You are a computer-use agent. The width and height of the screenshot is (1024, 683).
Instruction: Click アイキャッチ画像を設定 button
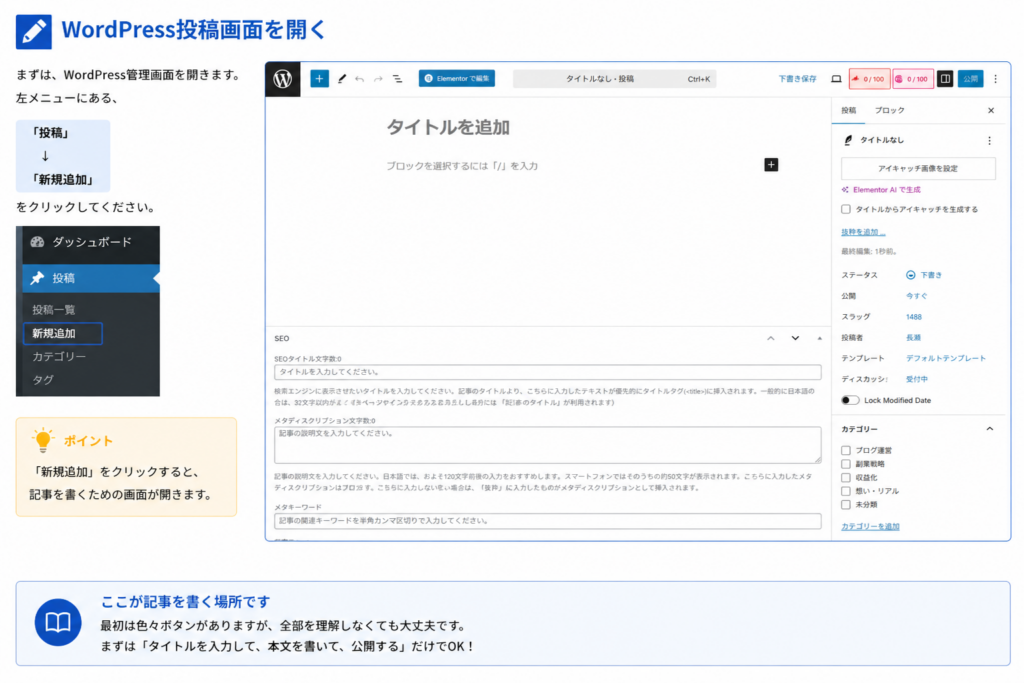pyautogui.click(x=918, y=168)
